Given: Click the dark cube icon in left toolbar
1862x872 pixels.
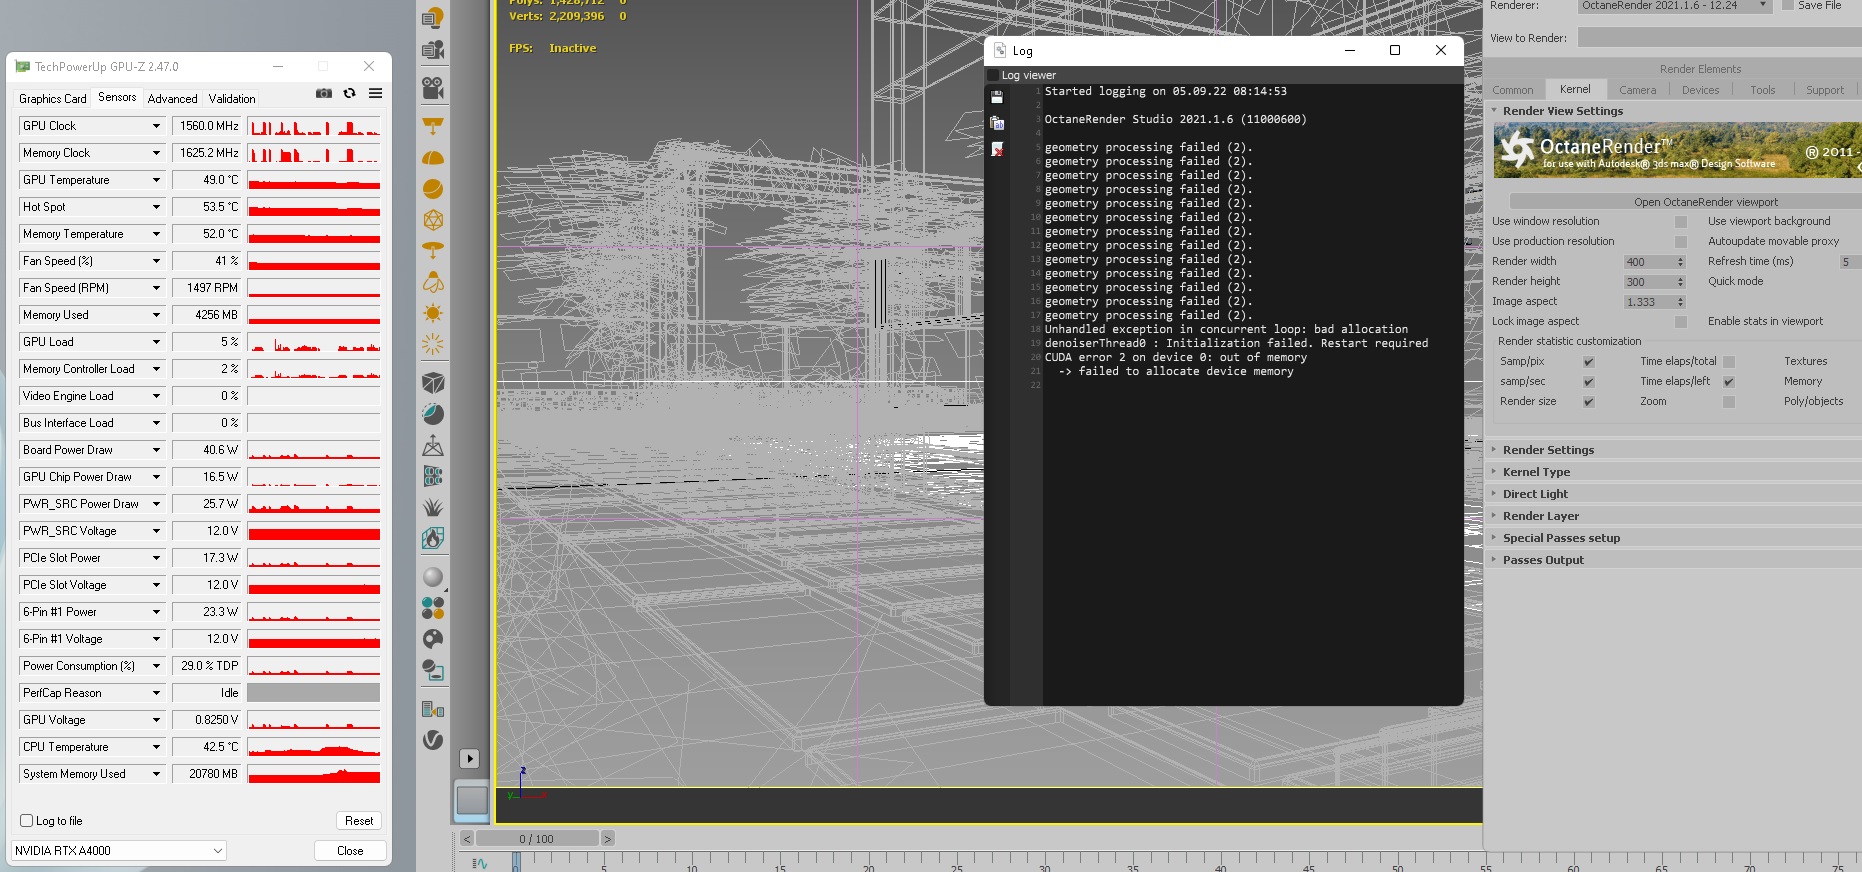Looking at the screenshot, I should [x=433, y=383].
